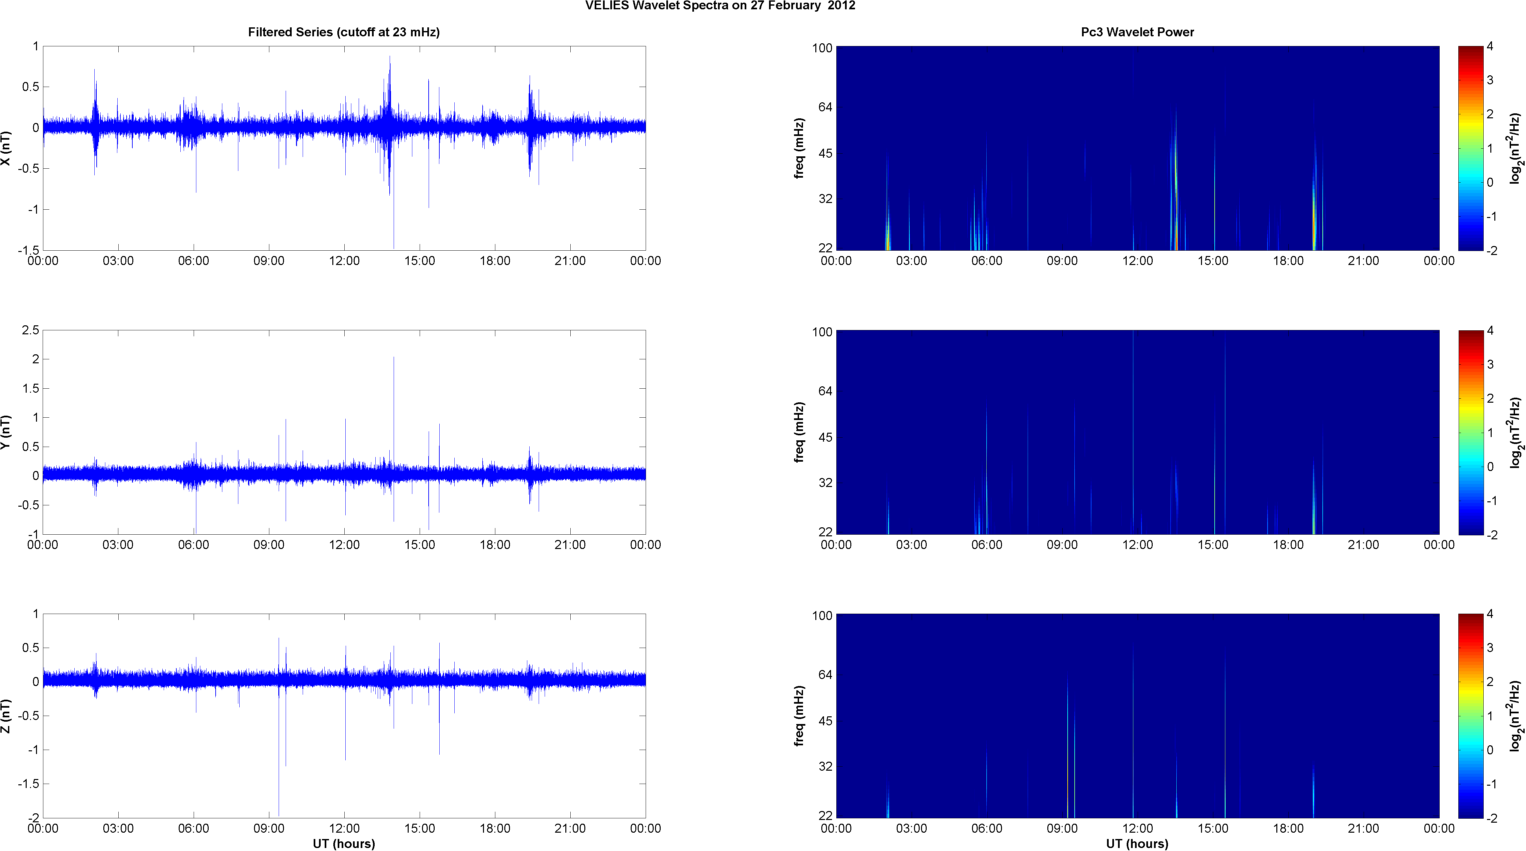Screen dimensions: 1526x851
Task: Pick the middle wavelet panel's color bar
Action: pyautogui.click(x=1470, y=432)
